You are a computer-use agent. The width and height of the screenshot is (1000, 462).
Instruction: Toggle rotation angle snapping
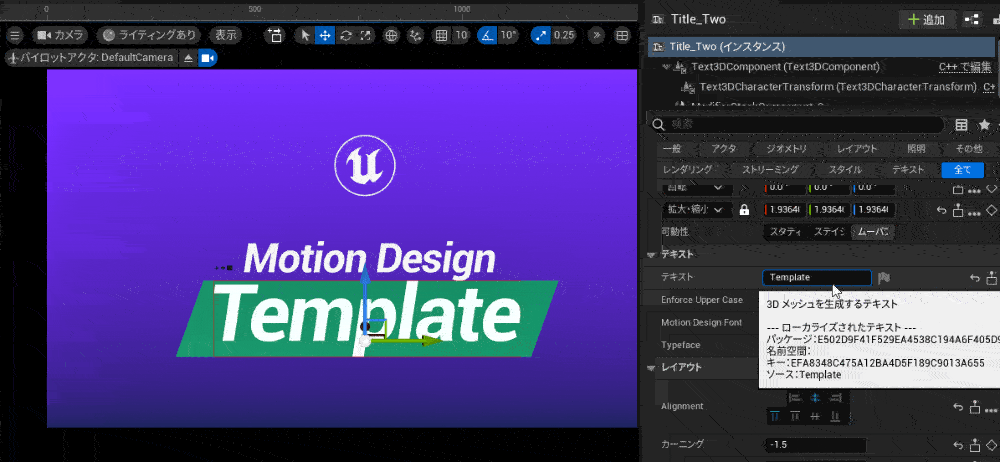(x=487, y=35)
